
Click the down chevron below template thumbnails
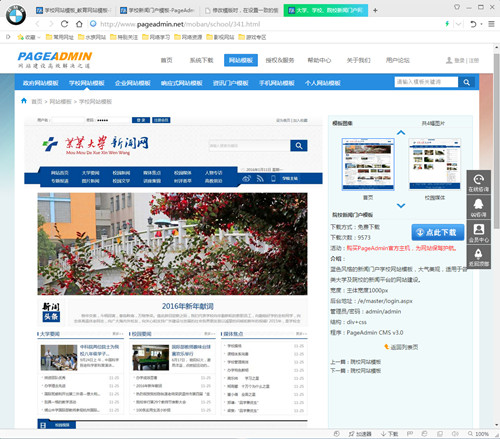tap(401, 206)
